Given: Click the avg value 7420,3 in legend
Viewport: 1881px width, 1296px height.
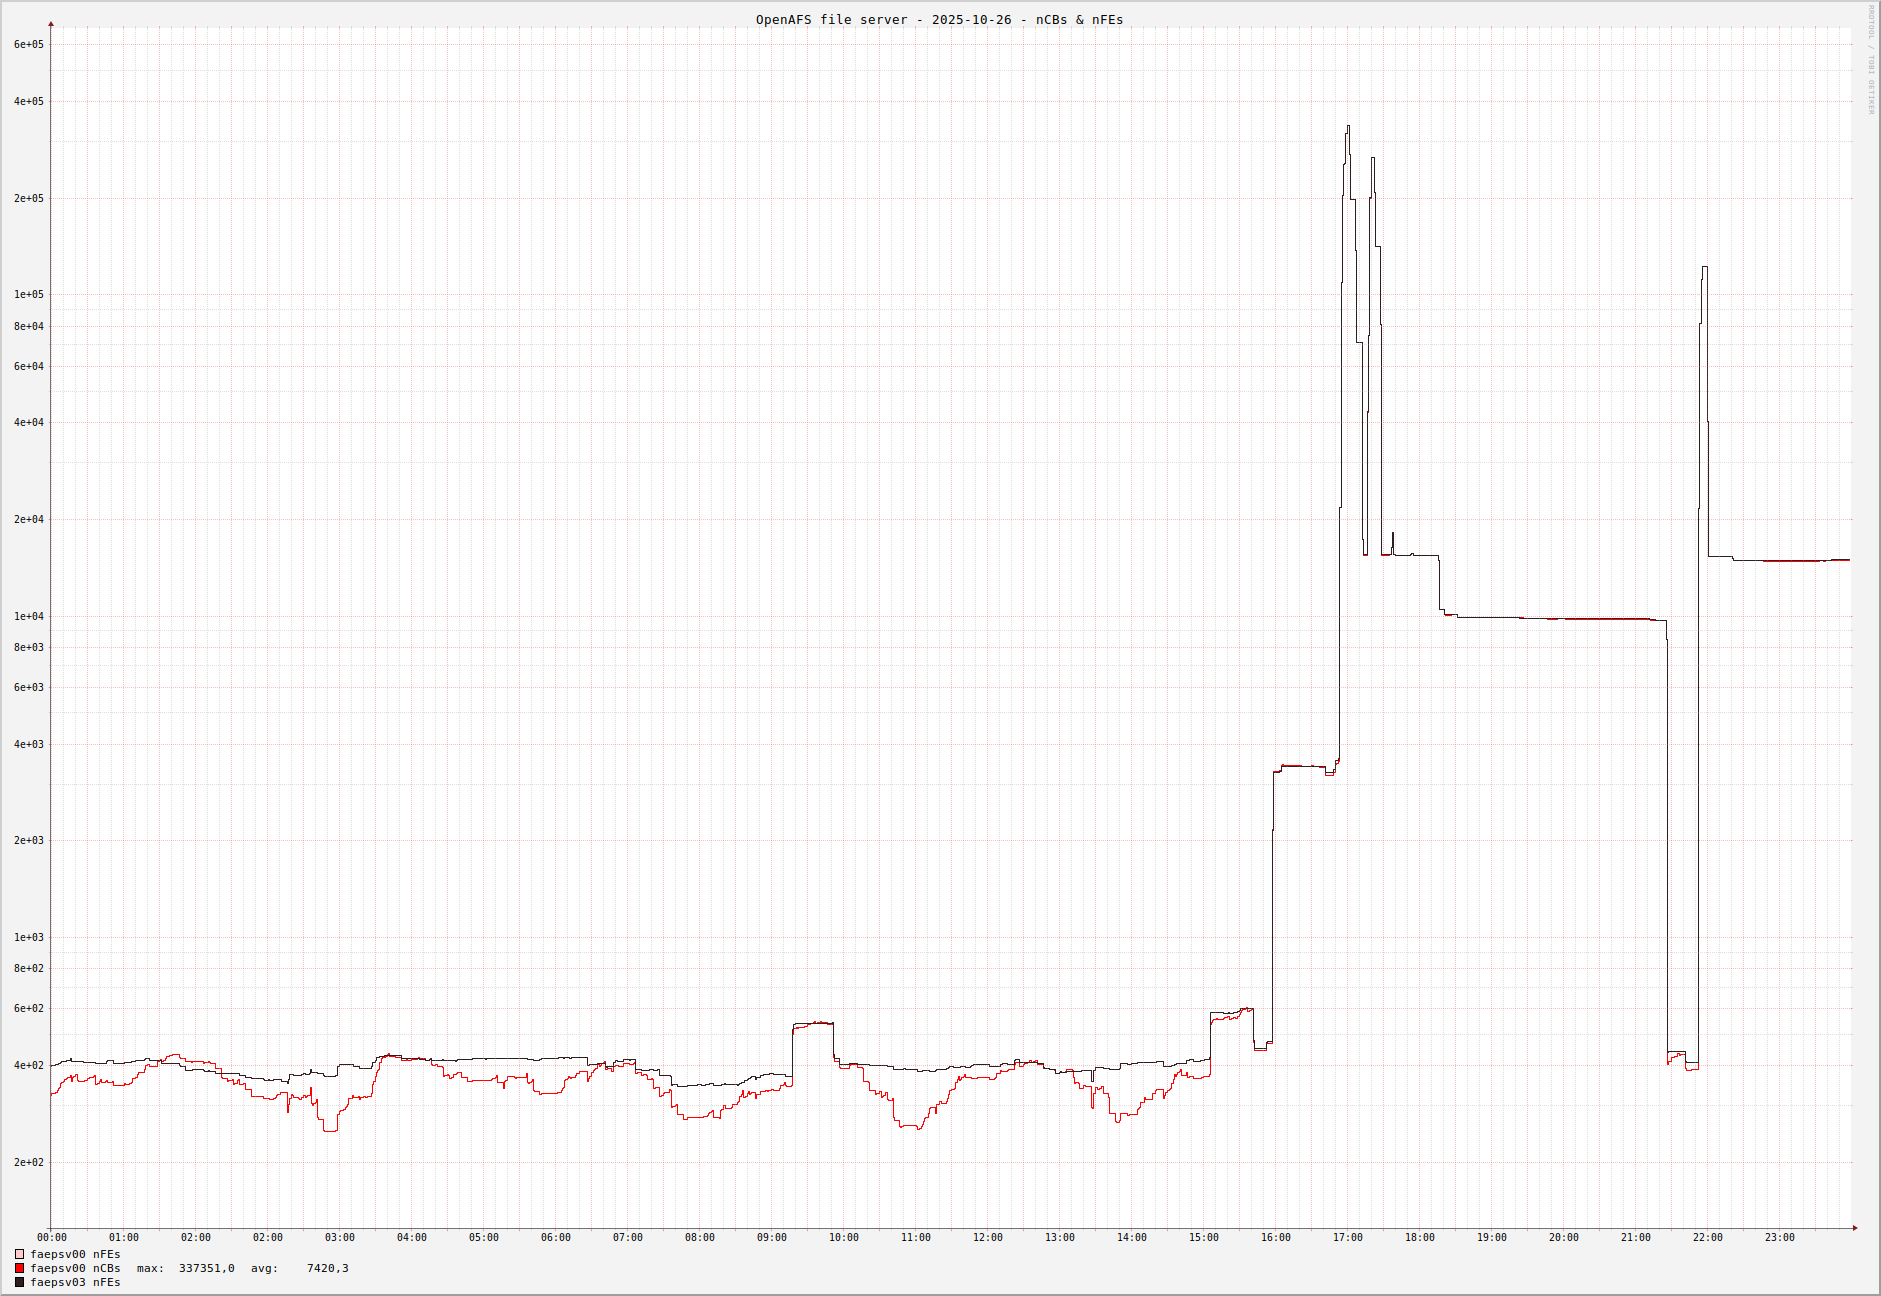Looking at the screenshot, I should coord(327,1268).
